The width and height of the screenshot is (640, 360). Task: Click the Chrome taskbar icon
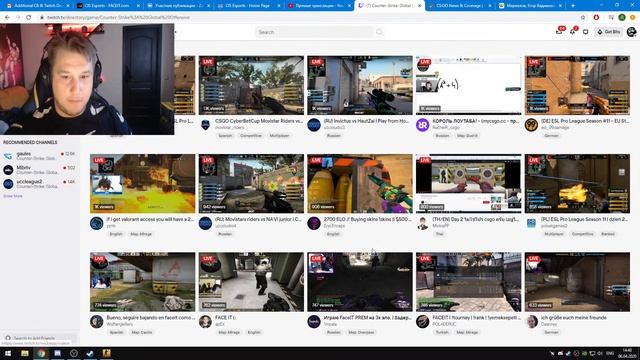[41, 353]
